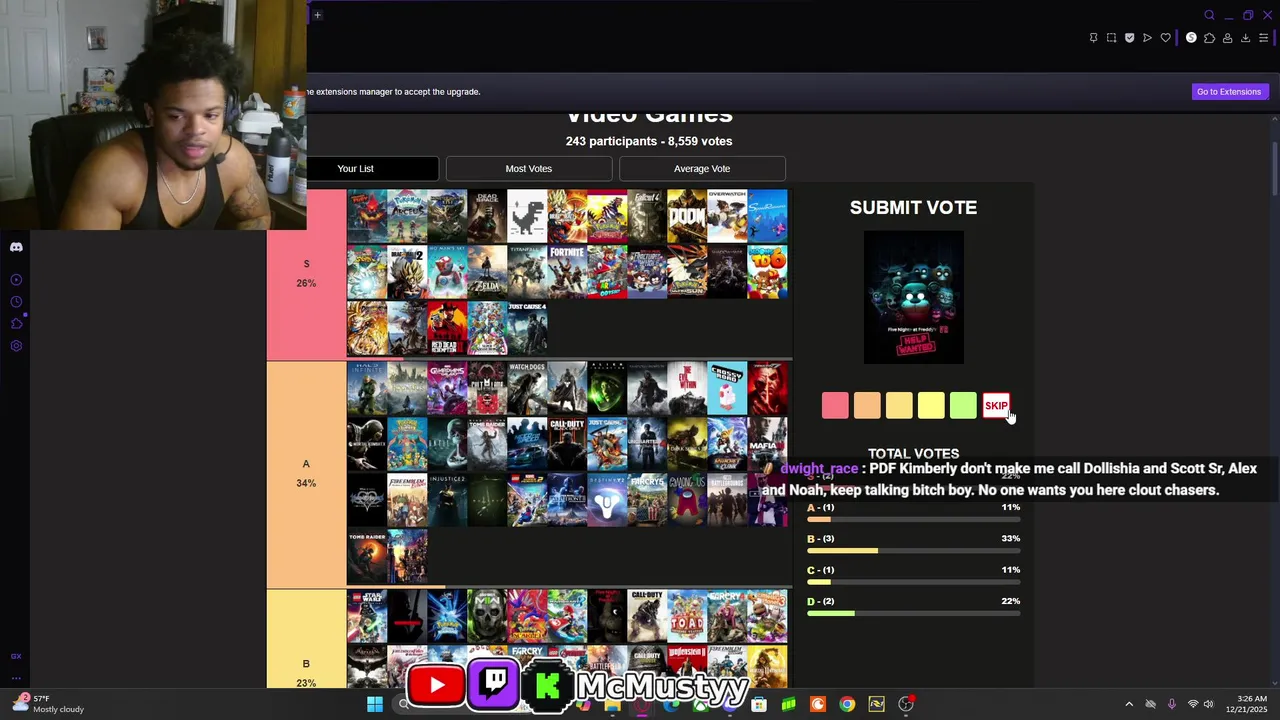Open the Microsoft Store taskbar icon
The image size is (1280, 720).
tap(759, 704)
